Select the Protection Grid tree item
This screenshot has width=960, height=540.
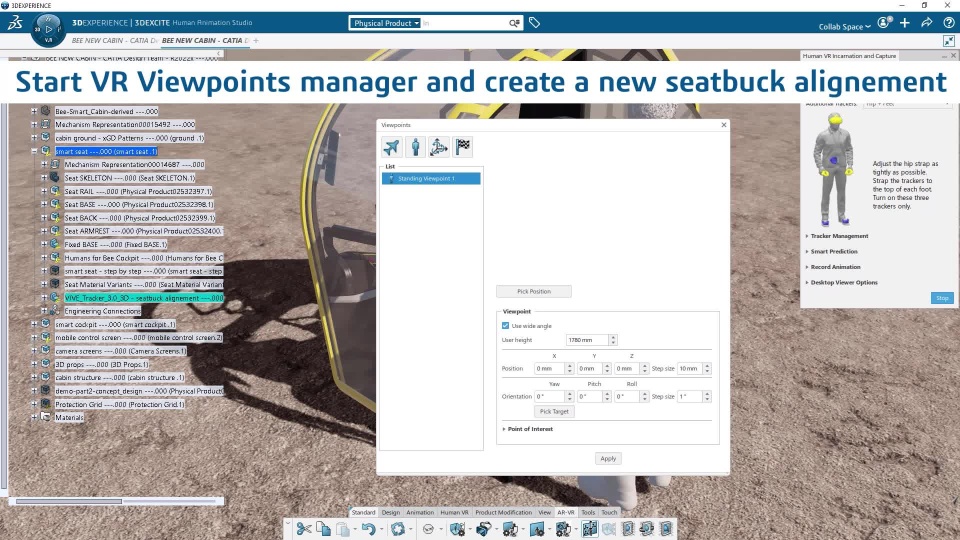[119, 404]
